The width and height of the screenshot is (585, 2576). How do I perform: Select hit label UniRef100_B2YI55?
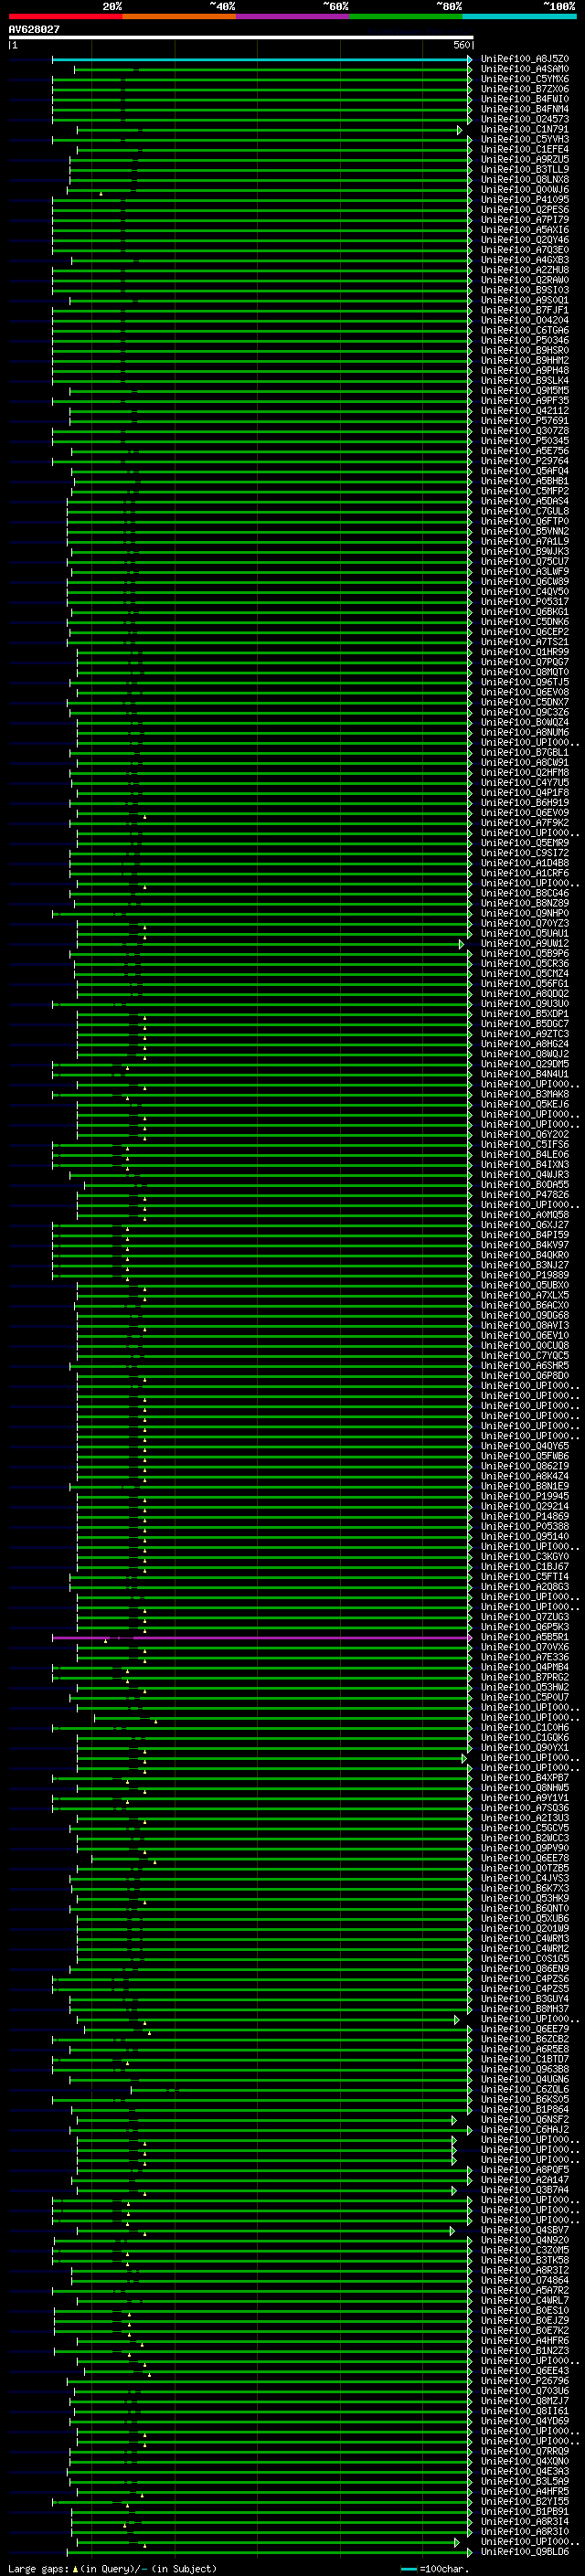click(525, 2501)
